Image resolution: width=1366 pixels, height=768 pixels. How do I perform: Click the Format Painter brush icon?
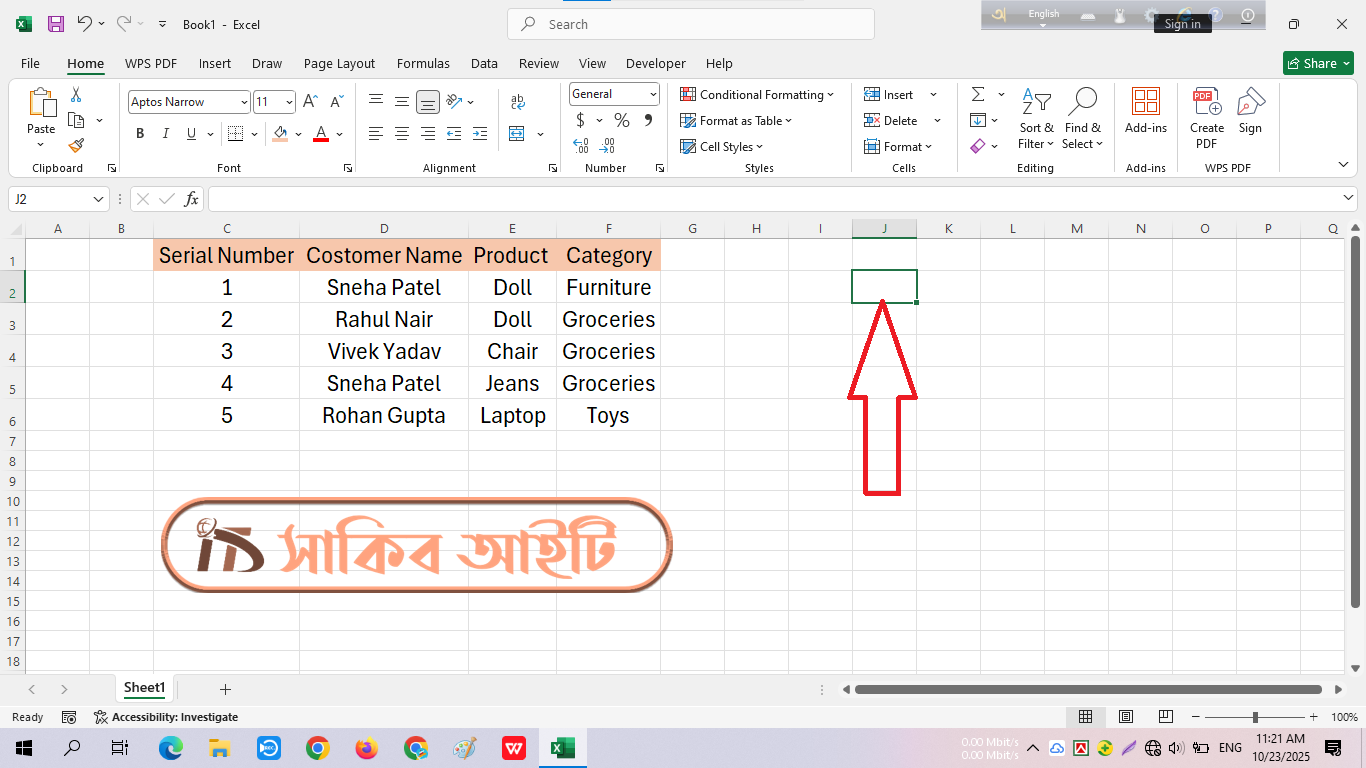[x=76, y=146]
